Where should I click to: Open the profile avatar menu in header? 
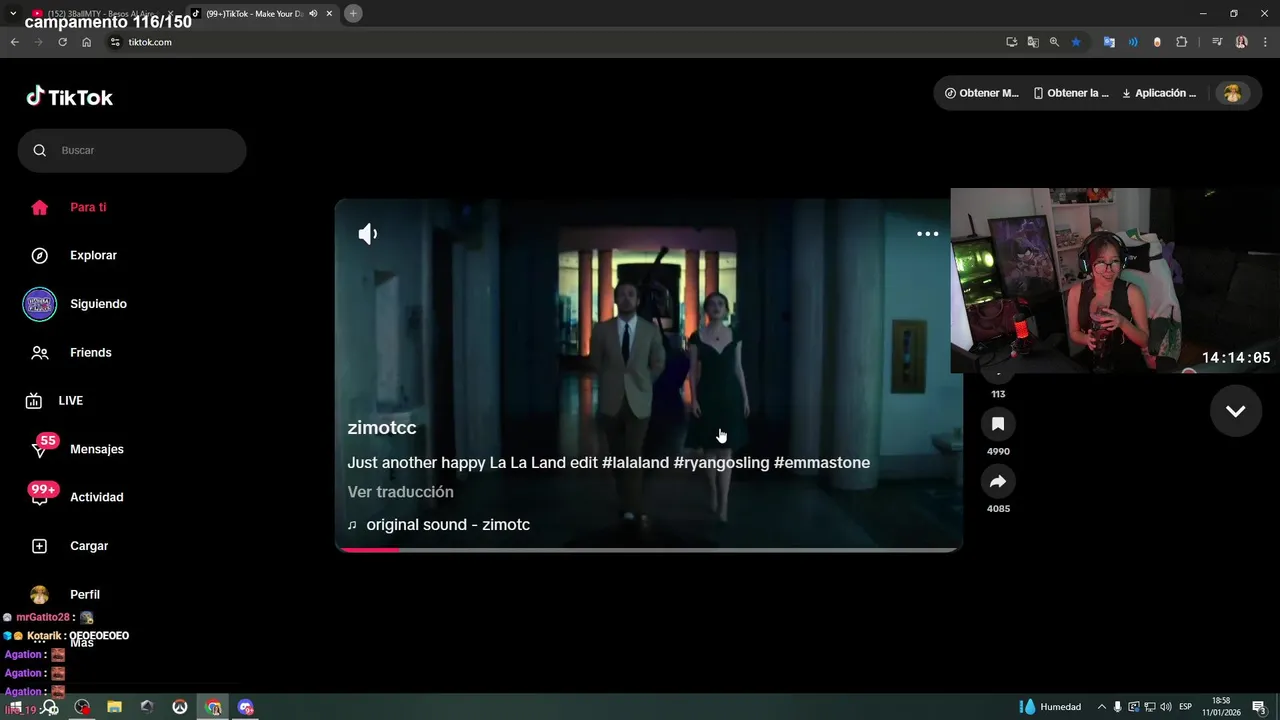[x=1232, y=93]
